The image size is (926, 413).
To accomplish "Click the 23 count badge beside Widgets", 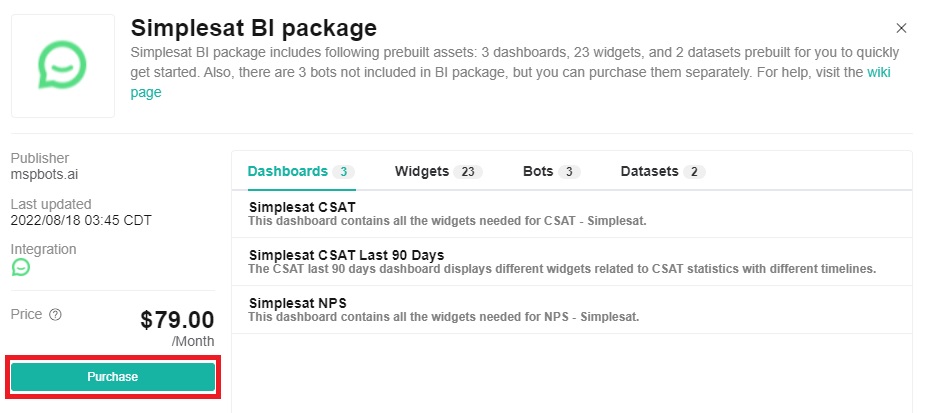I will point(467,172).
